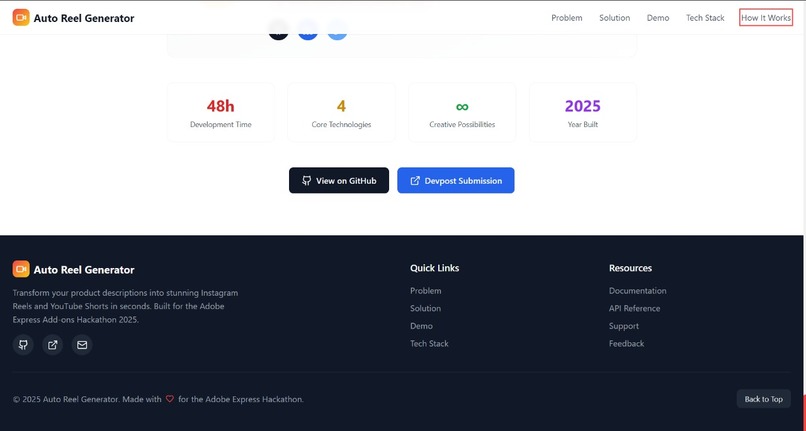Open Feedback under Resources
The image size is (806, 431).
[x=627, y=343]
